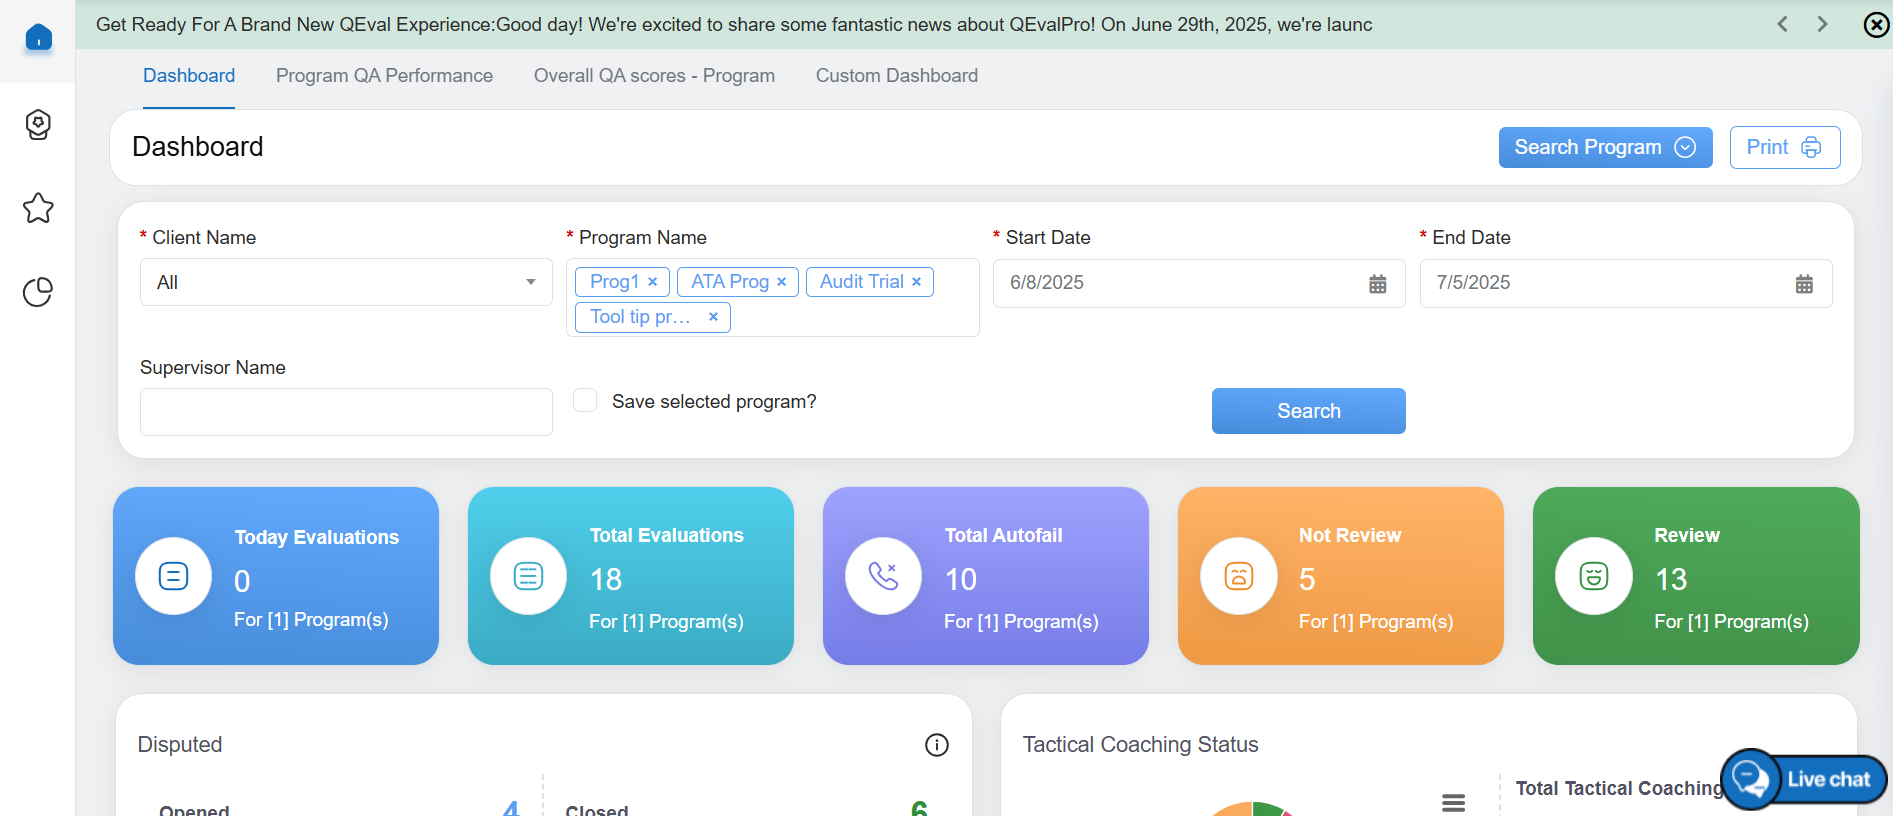
Task: Open the Start Date calendar picker
Action: tap(1377, 284)
